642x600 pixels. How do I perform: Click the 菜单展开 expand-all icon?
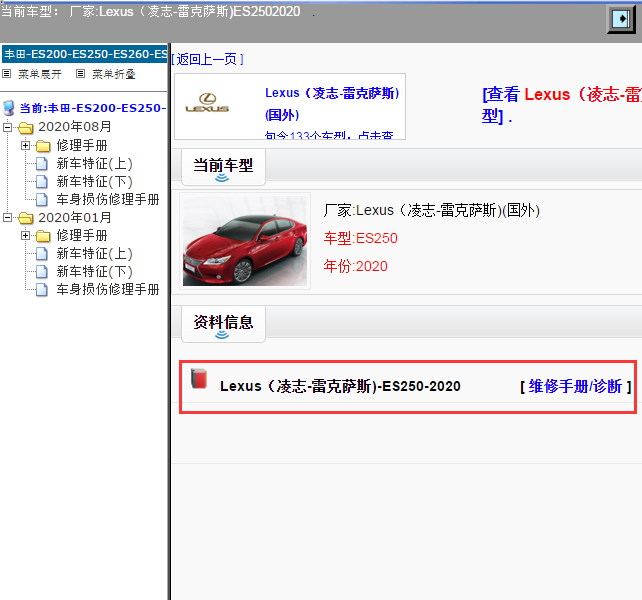click(x=7, y=74)
